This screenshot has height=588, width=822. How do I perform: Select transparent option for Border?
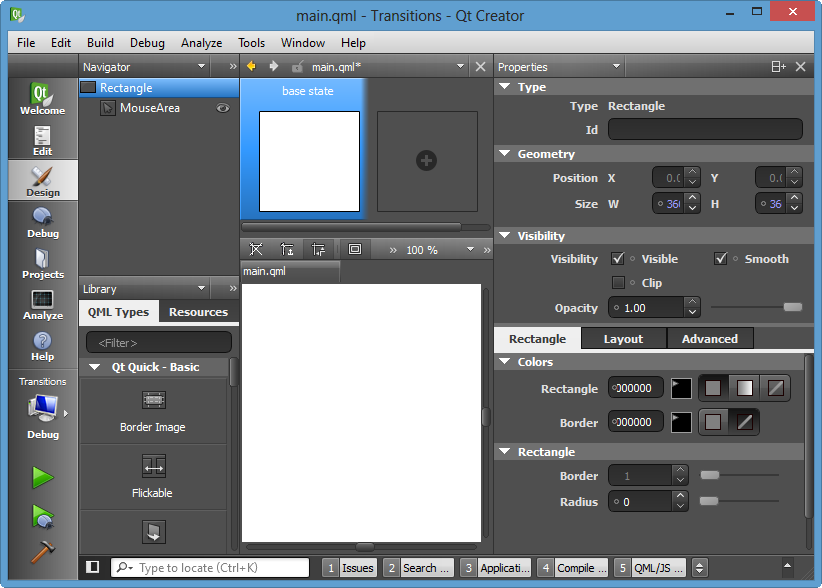(744, 422)
